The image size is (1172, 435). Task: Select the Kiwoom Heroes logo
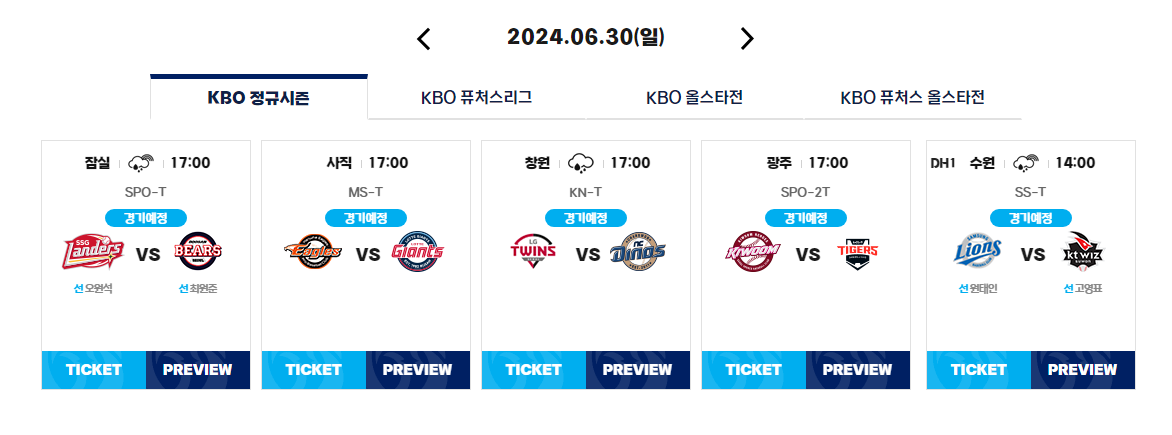click(x=753, y=252)
